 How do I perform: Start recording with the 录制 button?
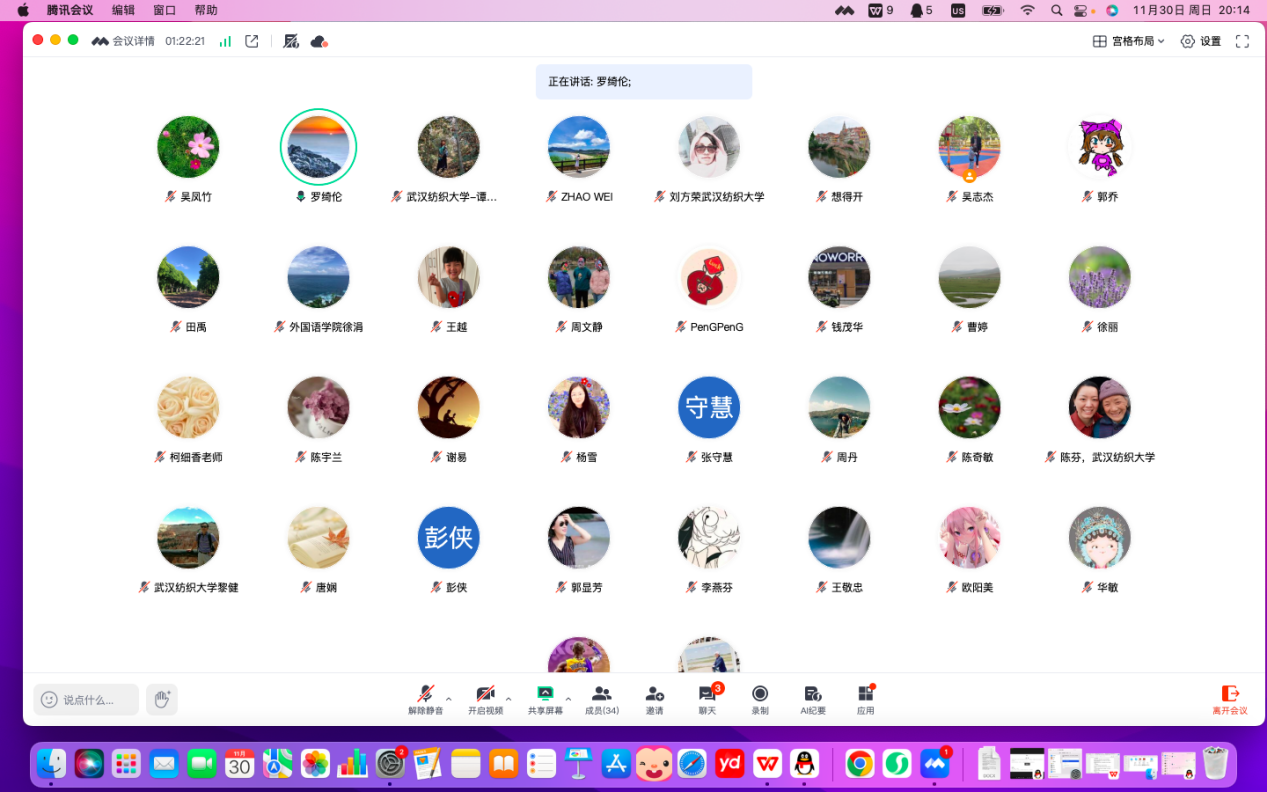[x=760, y=699]
